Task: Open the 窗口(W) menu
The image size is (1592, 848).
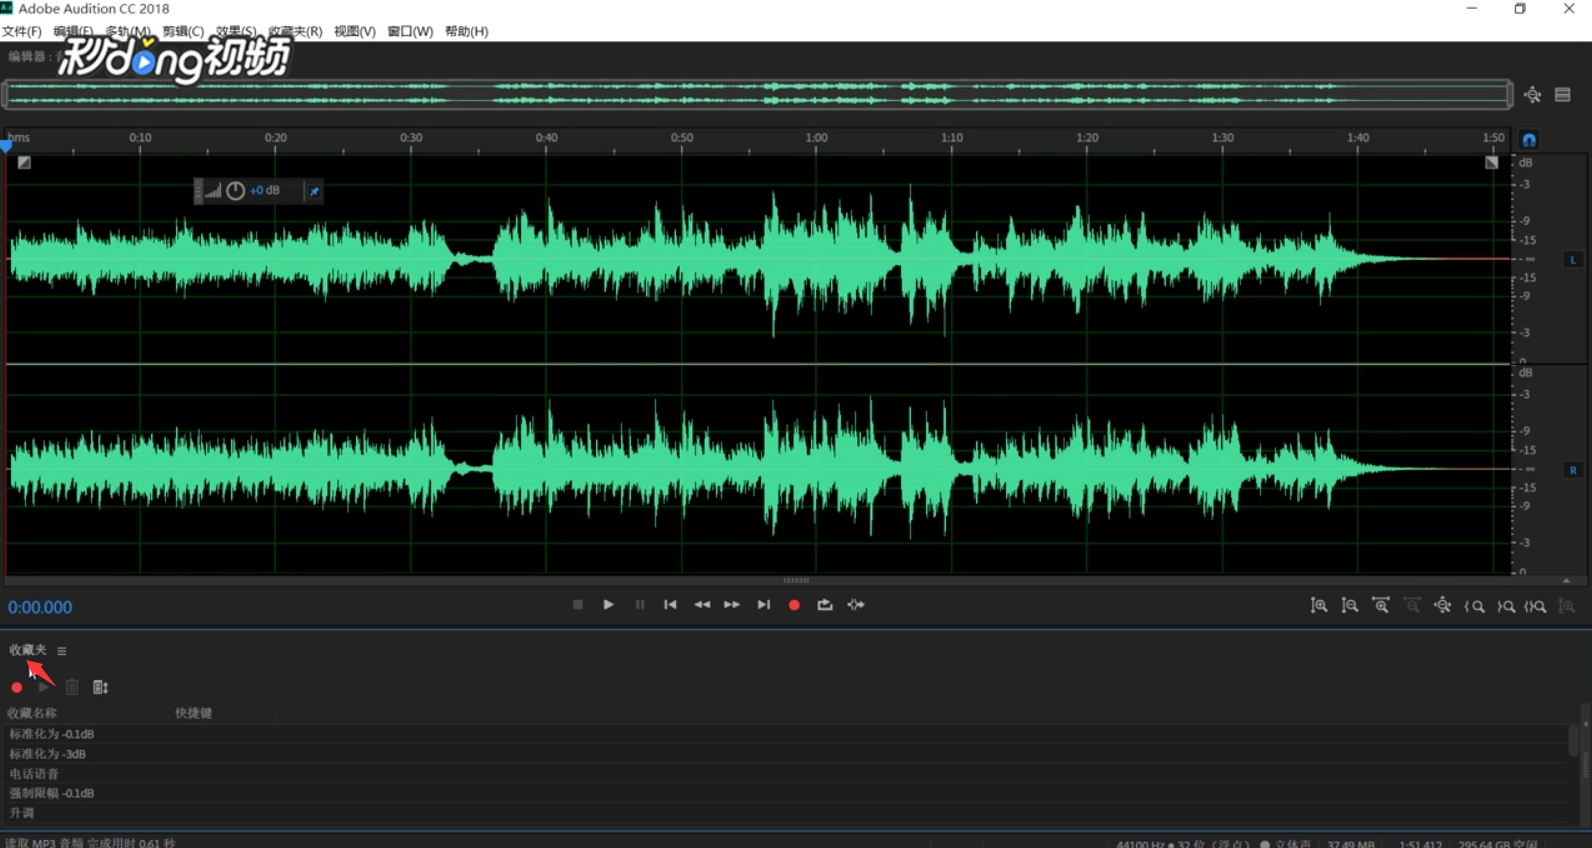Action: 410,31
